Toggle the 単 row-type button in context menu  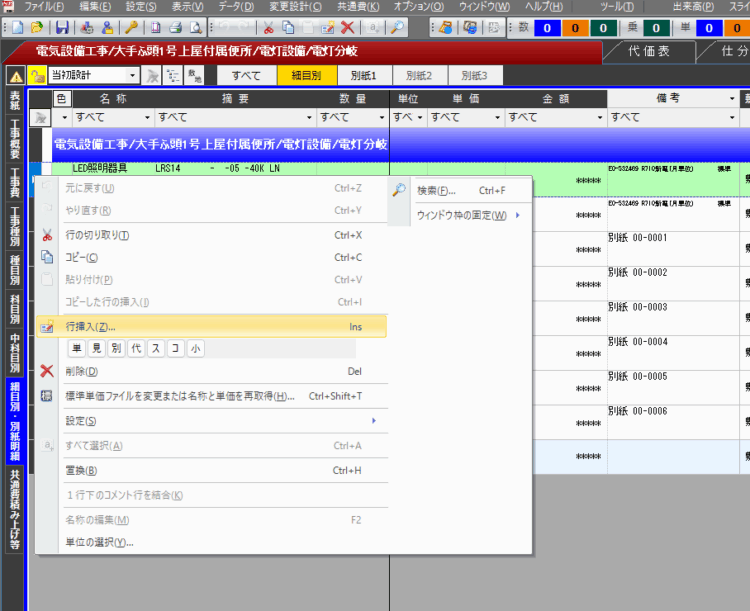[77, 348]
